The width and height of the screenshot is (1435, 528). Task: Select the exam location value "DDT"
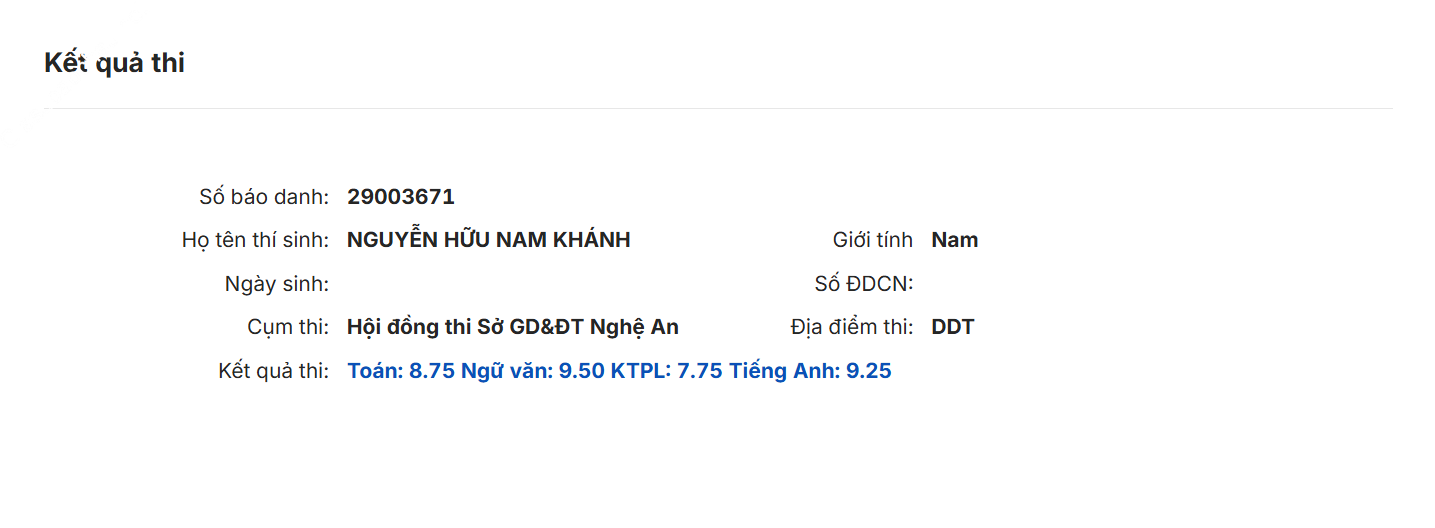[953, 327]
